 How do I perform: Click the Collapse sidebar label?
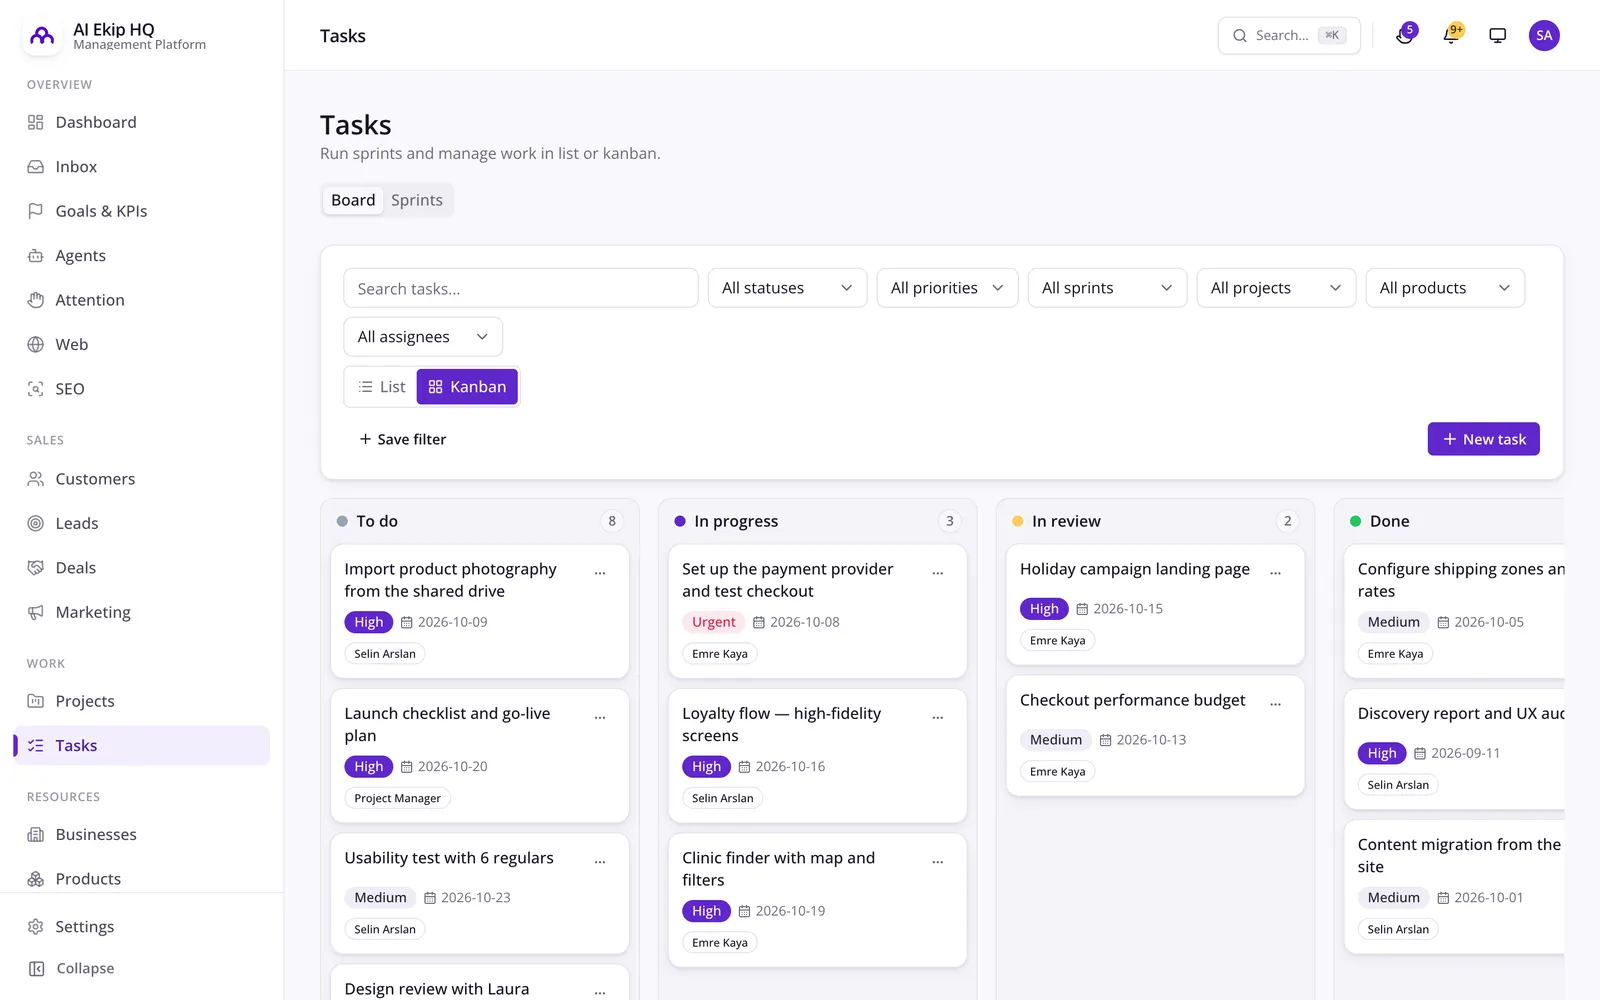pyautogui.click(x=86, y=968)
